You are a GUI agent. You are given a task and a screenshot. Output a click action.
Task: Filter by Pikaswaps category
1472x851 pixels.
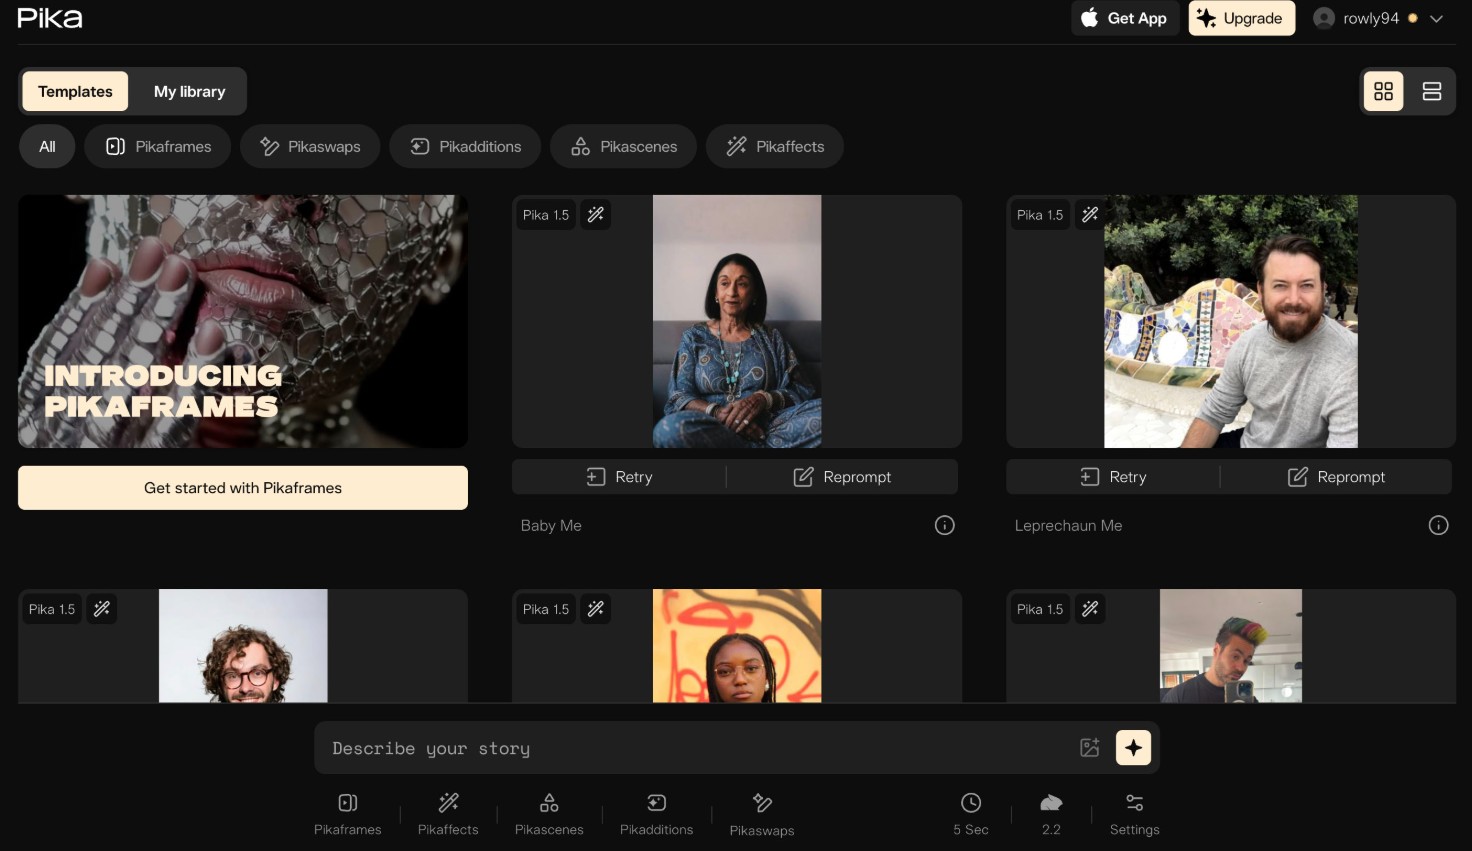click(310, 146)
